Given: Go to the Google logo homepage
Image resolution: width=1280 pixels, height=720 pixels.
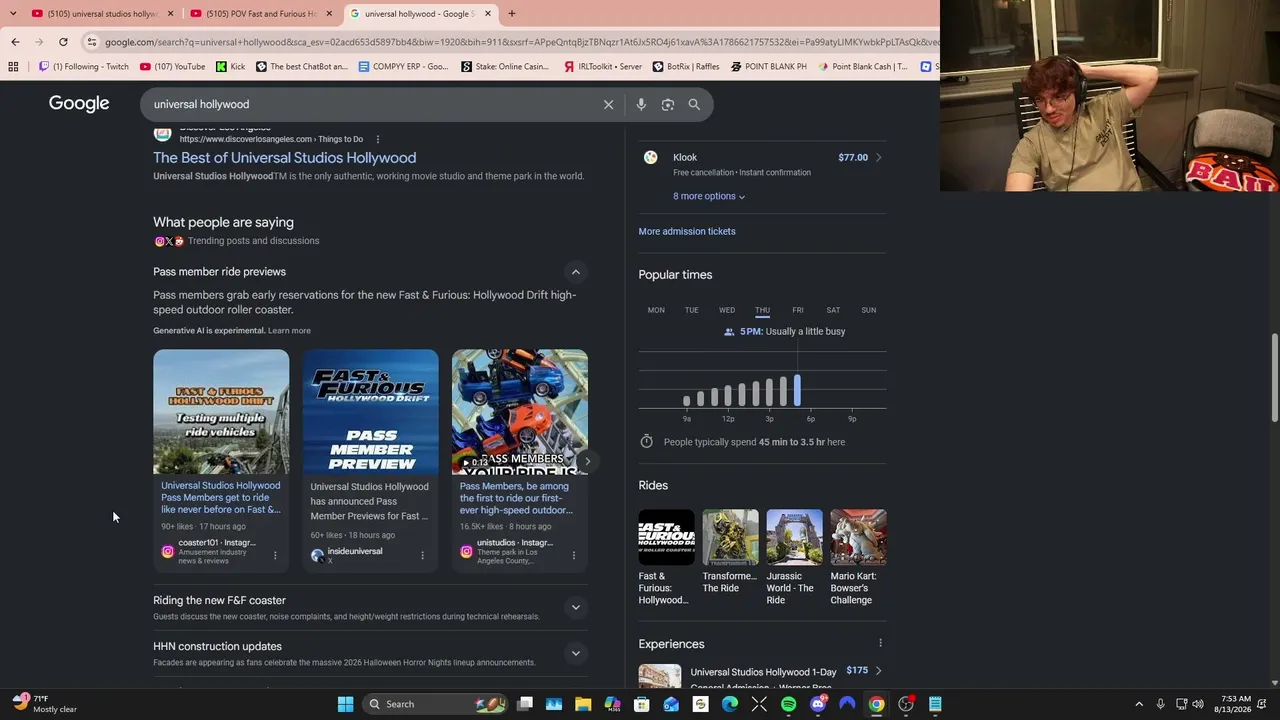Looking at the screenshot, I should (79, 104).
